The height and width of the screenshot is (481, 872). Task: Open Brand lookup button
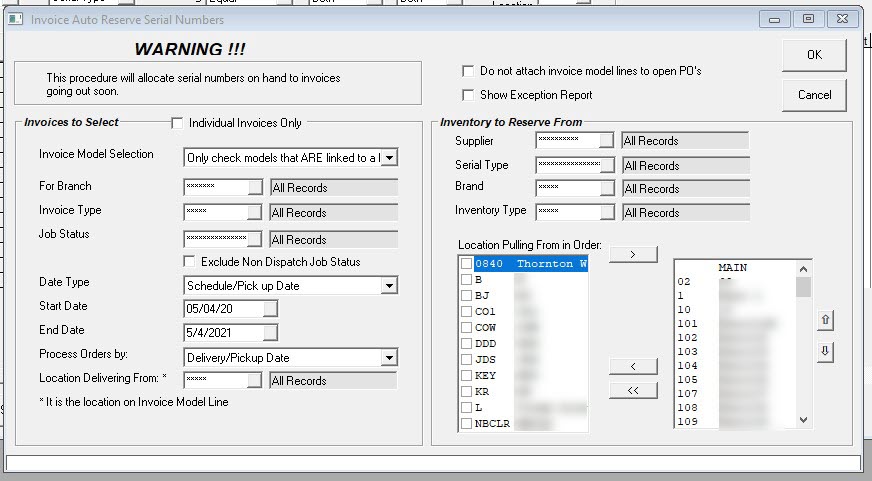click(607, 189)
